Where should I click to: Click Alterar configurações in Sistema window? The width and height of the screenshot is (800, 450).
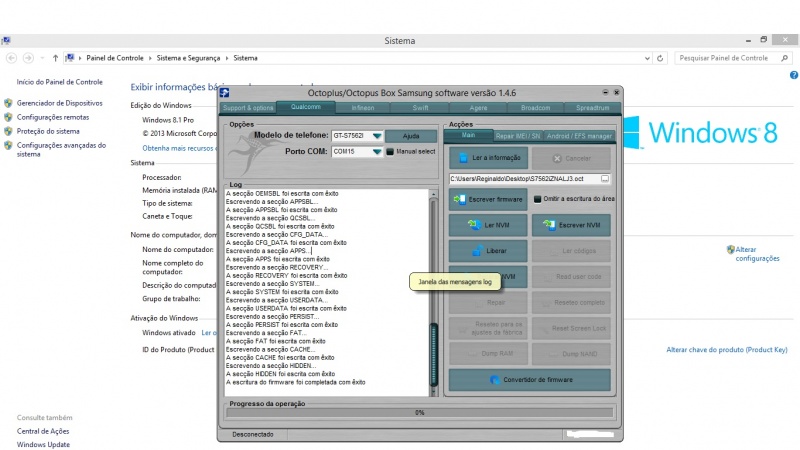pyautogui.click(x=757, y=254)
